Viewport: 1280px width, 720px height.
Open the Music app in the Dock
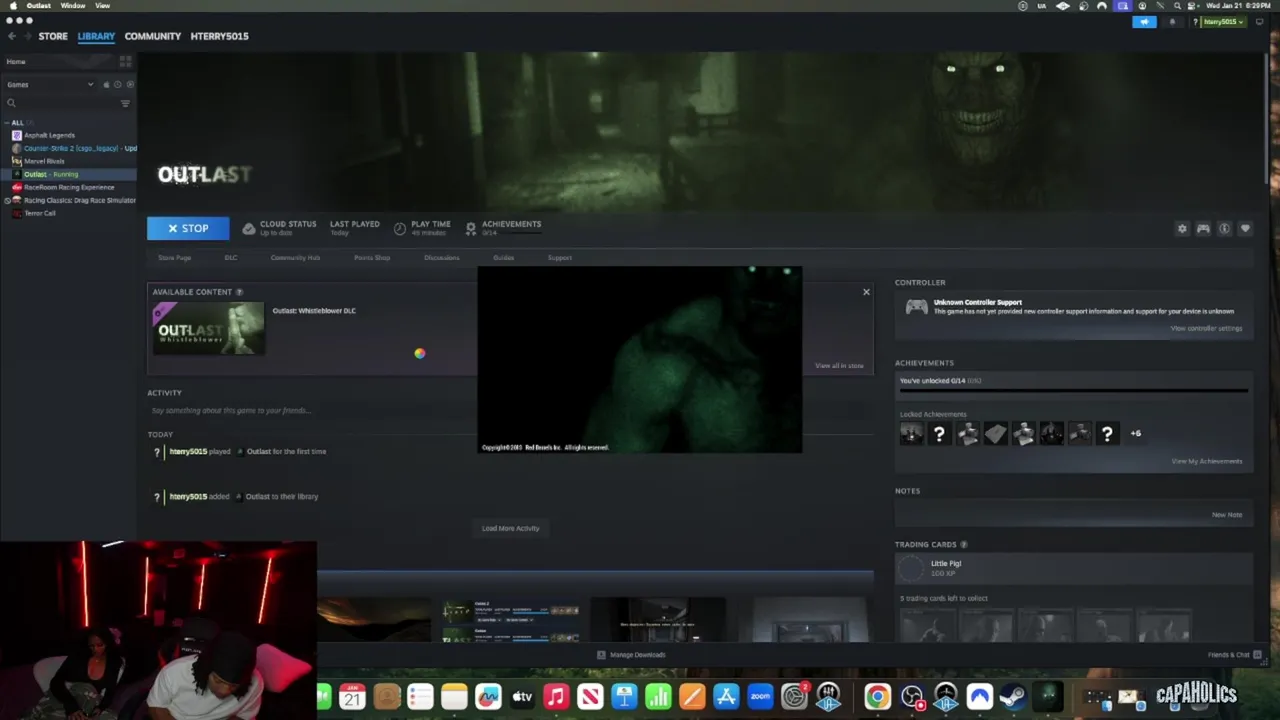(556, 697)
